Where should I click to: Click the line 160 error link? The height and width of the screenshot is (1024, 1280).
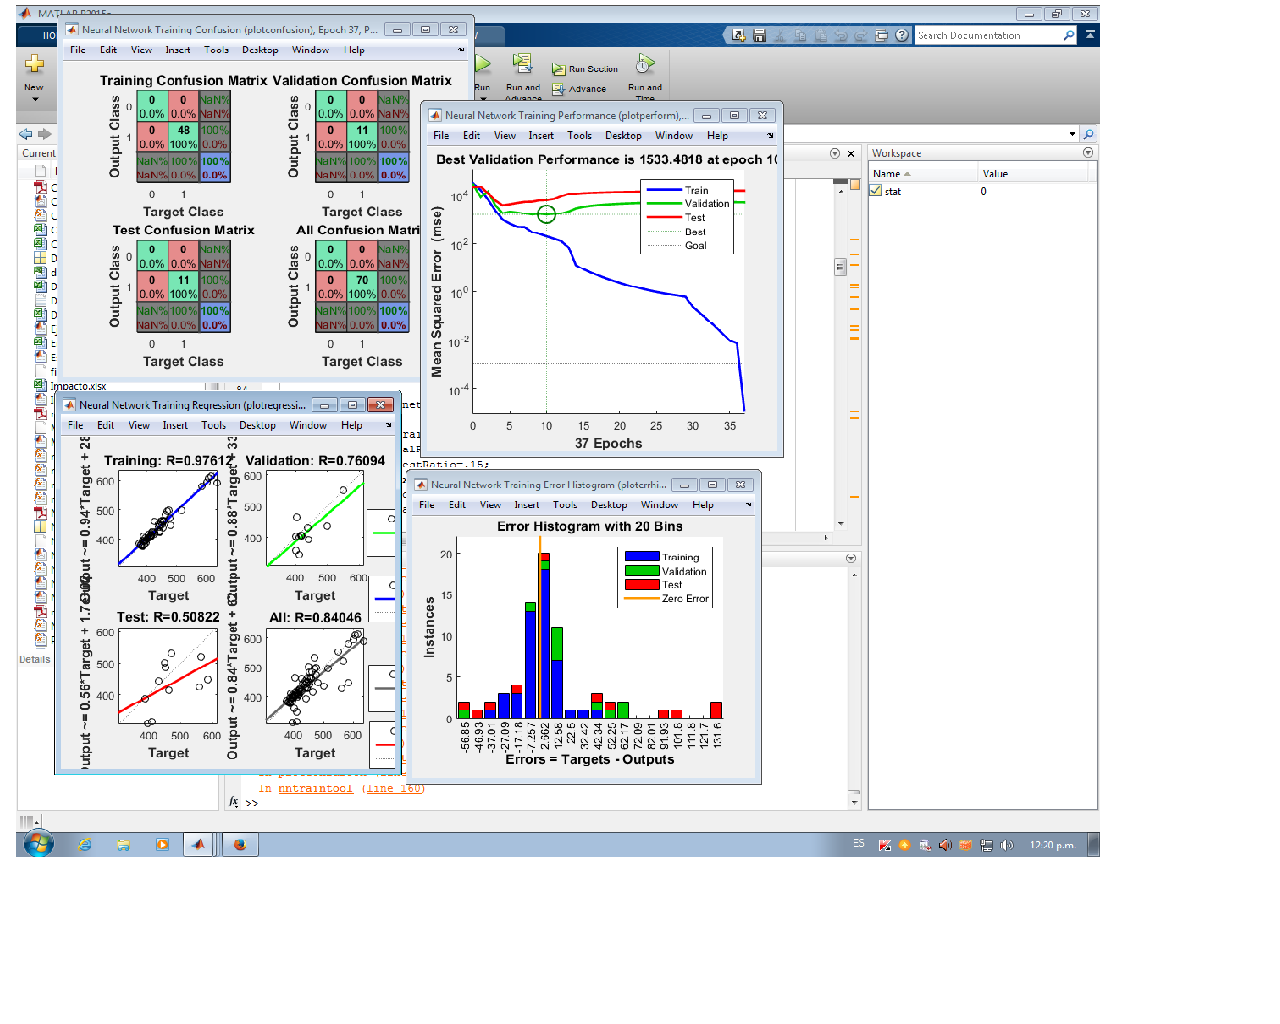coord(394,788)
